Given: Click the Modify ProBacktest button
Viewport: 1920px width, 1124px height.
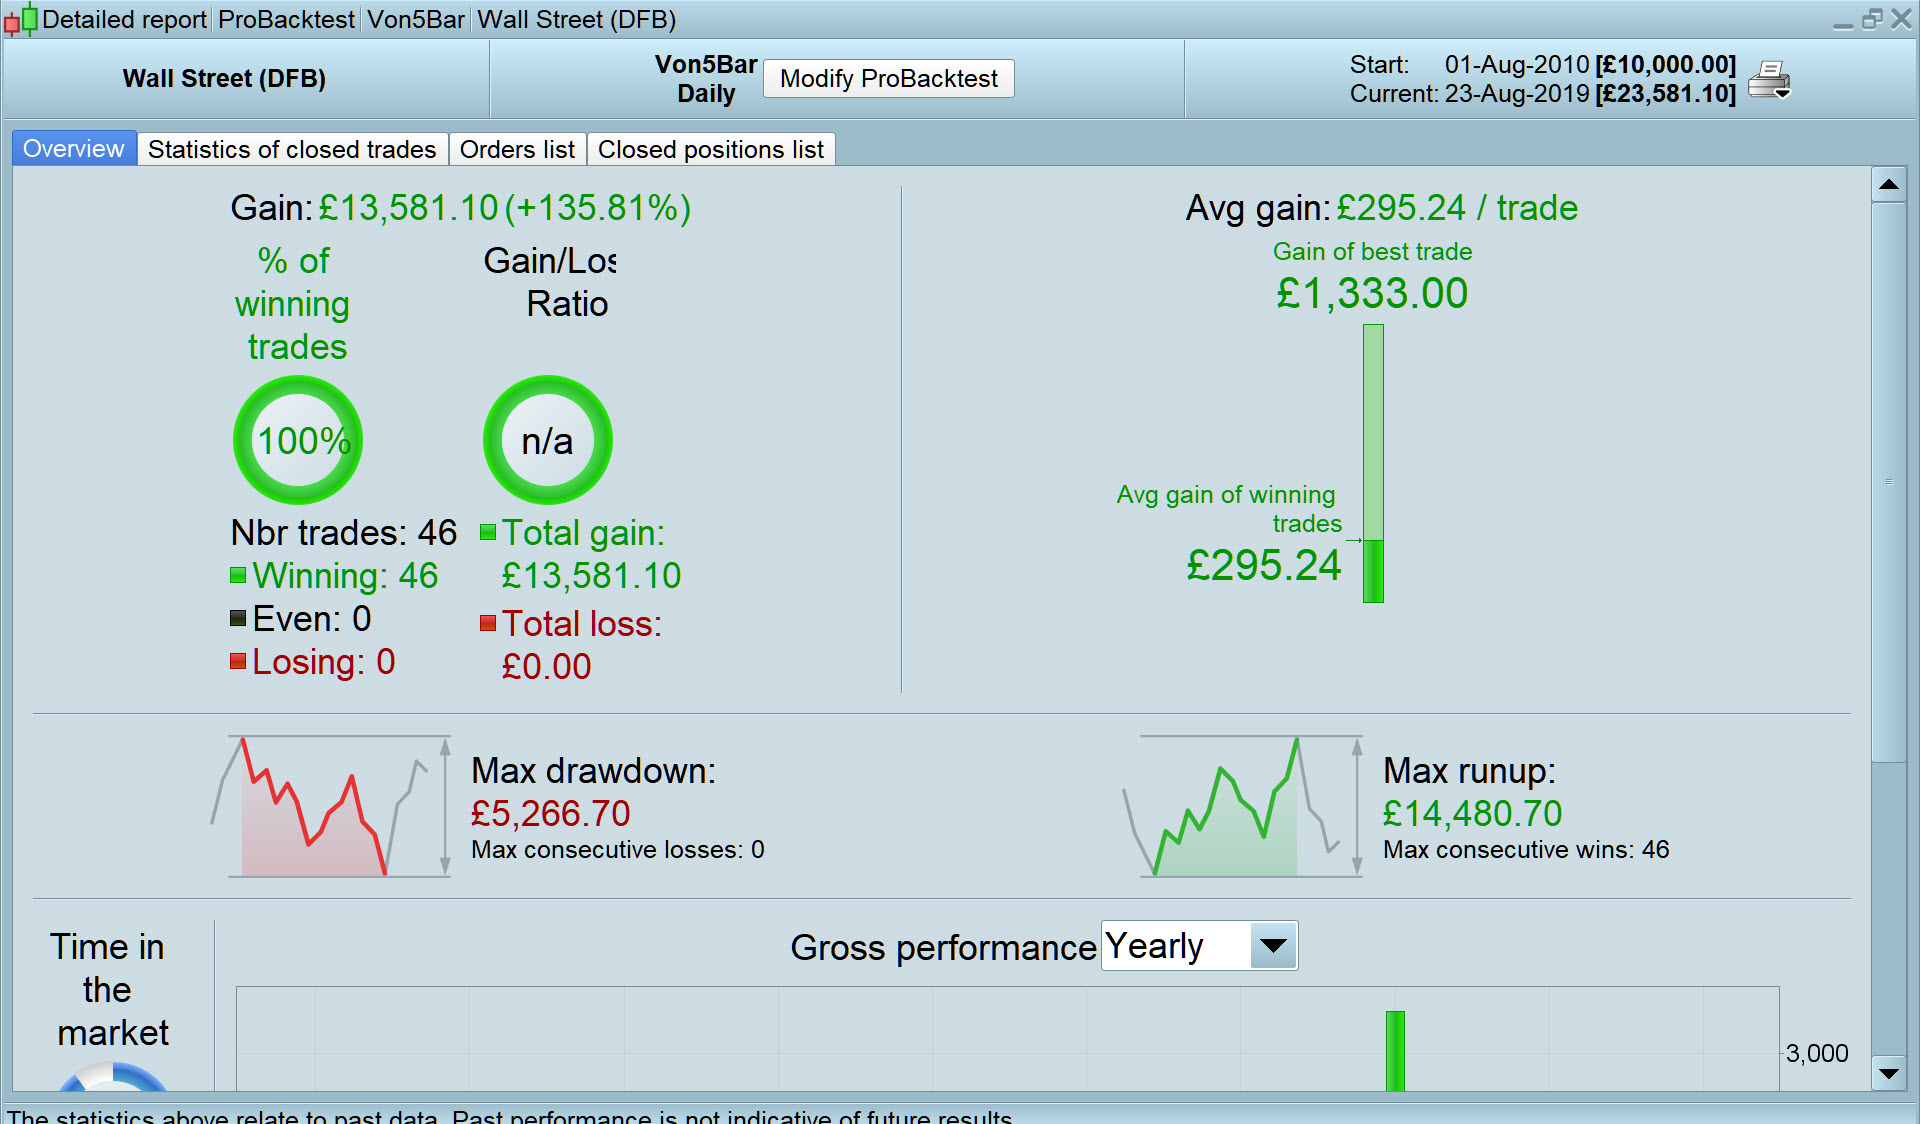Looking at the screenshot, I should point(888,79).
